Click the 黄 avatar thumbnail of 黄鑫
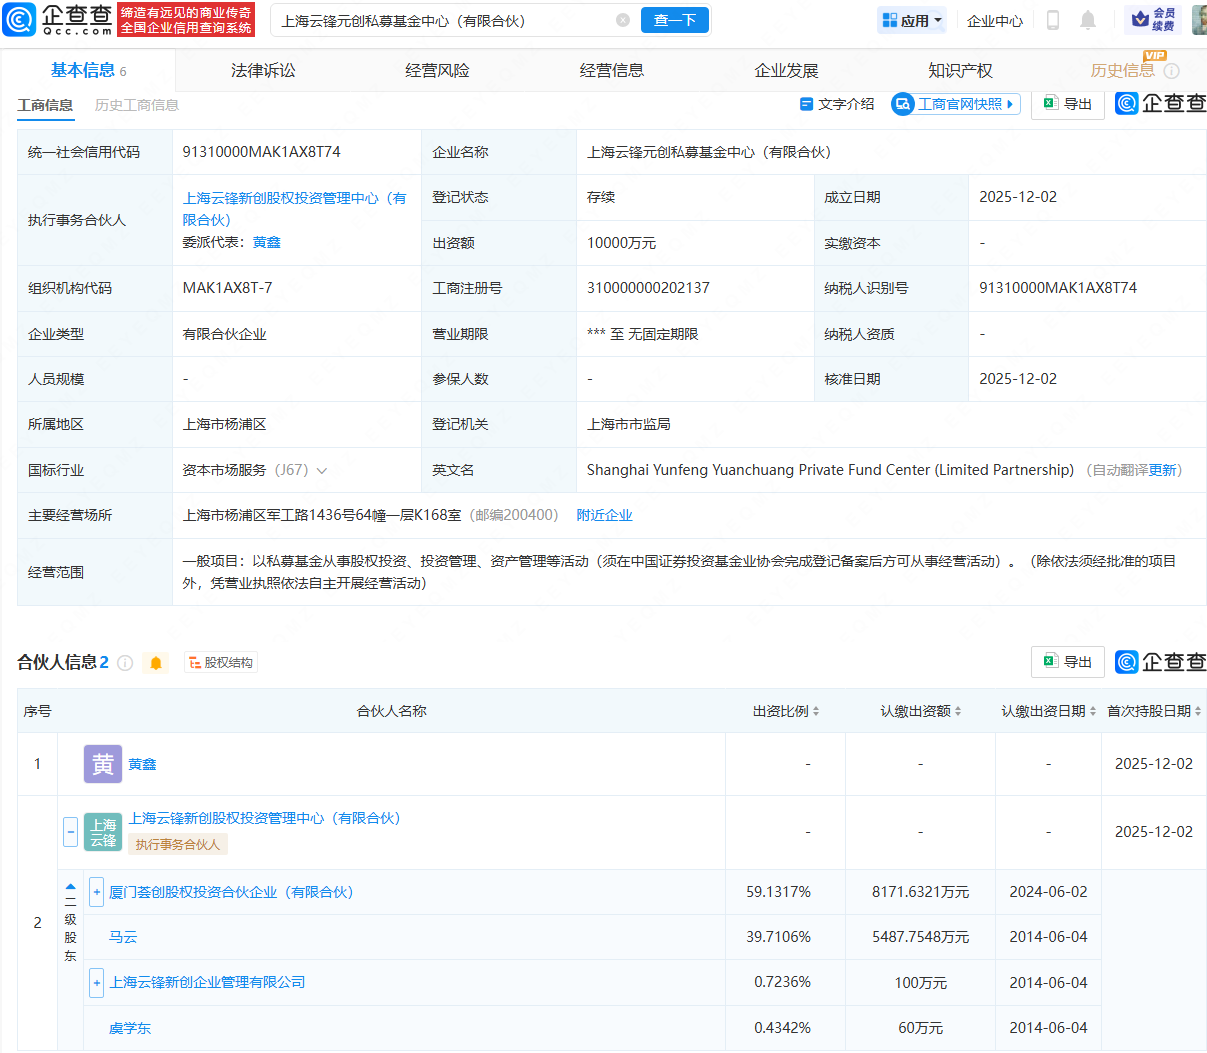 [x=102, y=764]
